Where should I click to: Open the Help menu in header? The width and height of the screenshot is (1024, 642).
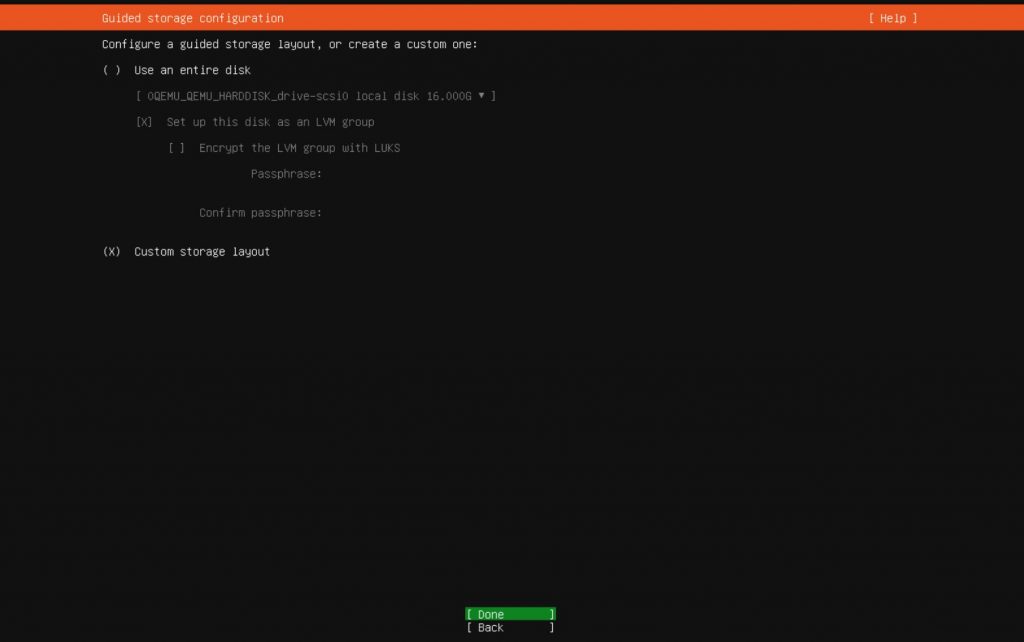(x=892, y=18)
